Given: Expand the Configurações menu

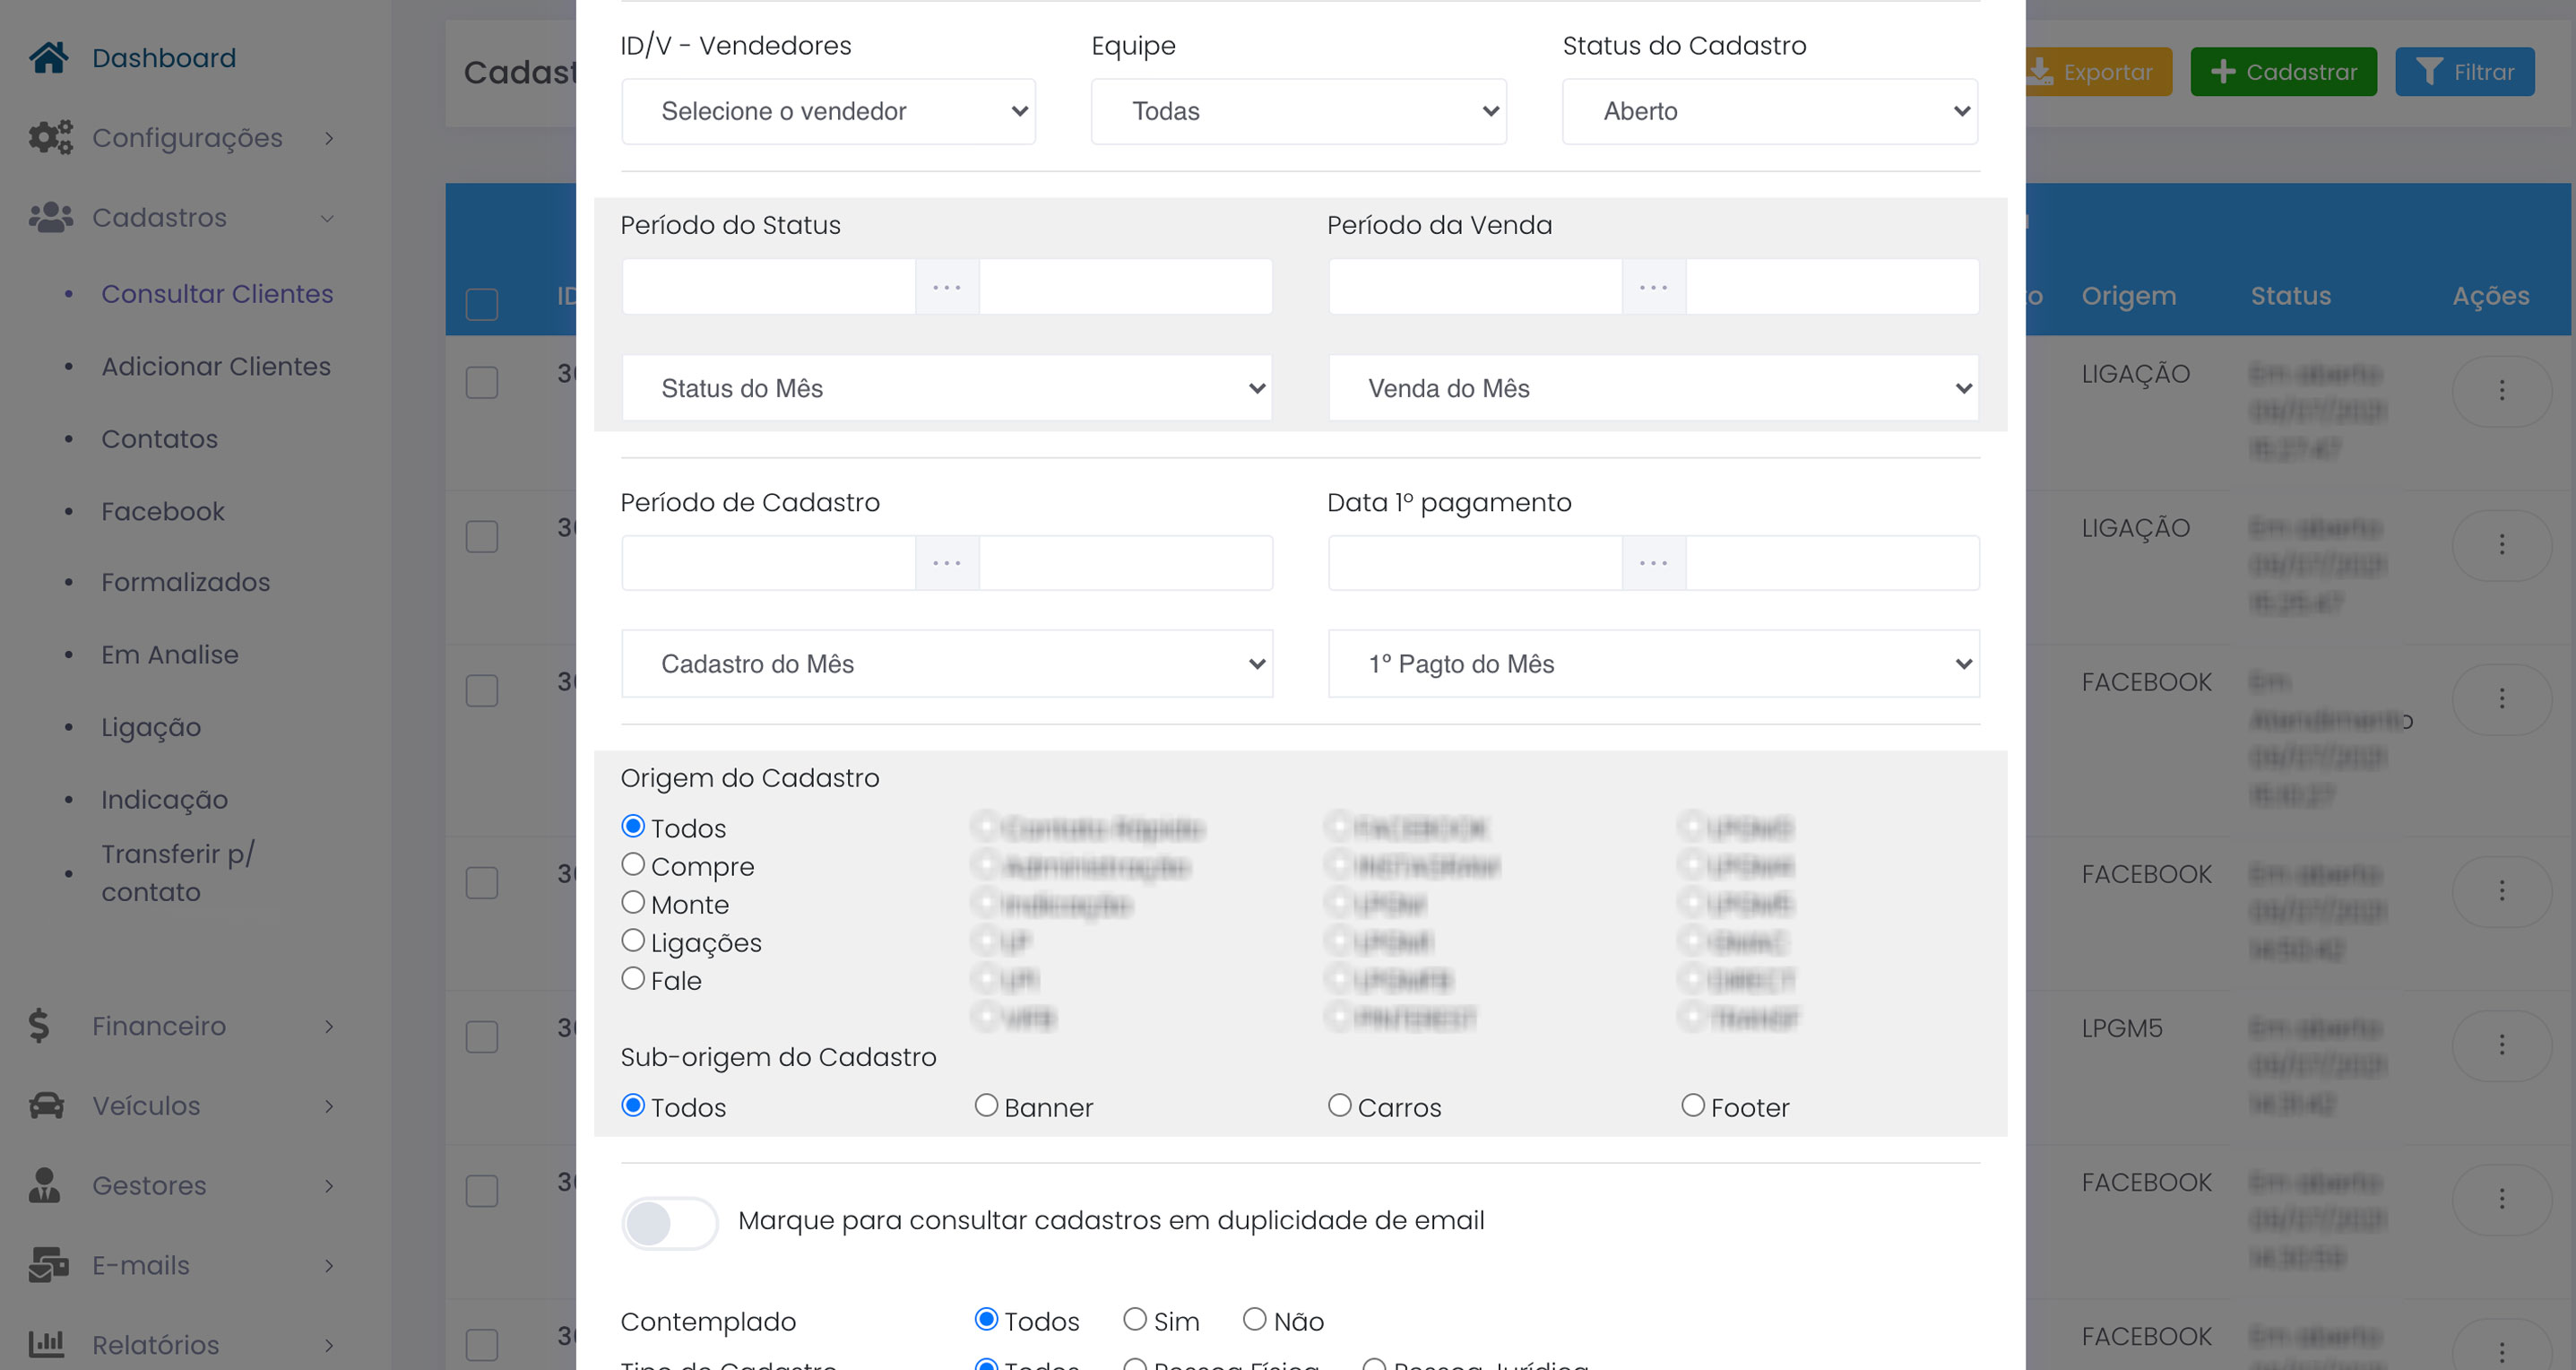Looking at the screenshot, I should 329,138.
